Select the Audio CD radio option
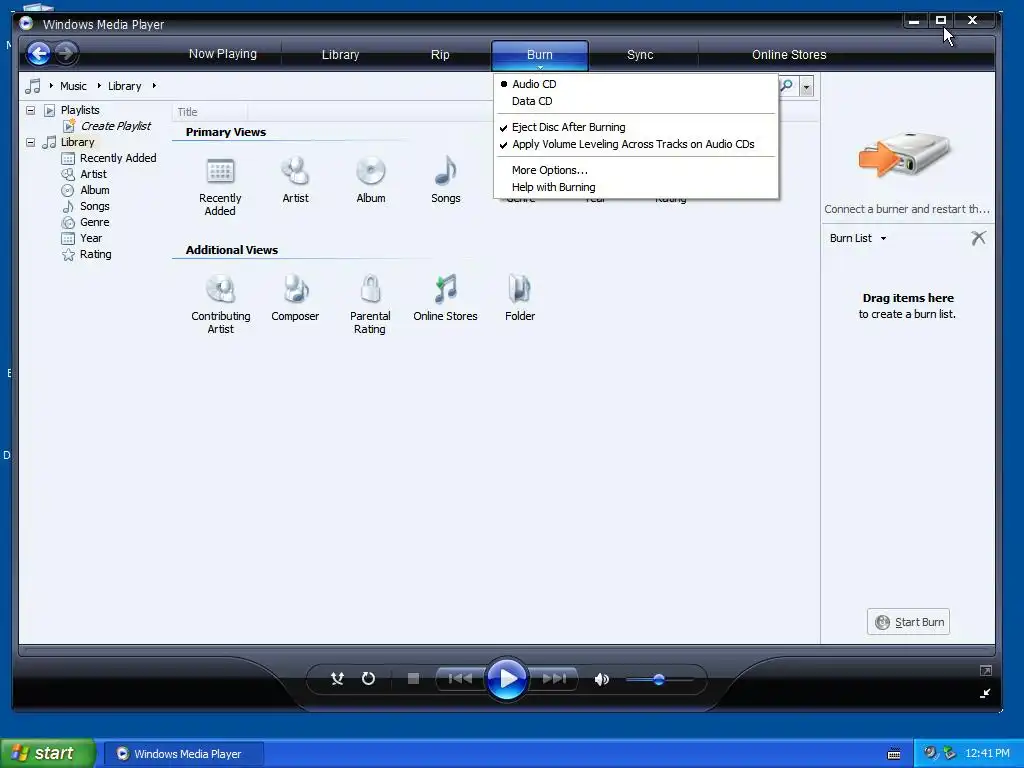Viewport: 1024px width, 768px height. pos(534,84)
